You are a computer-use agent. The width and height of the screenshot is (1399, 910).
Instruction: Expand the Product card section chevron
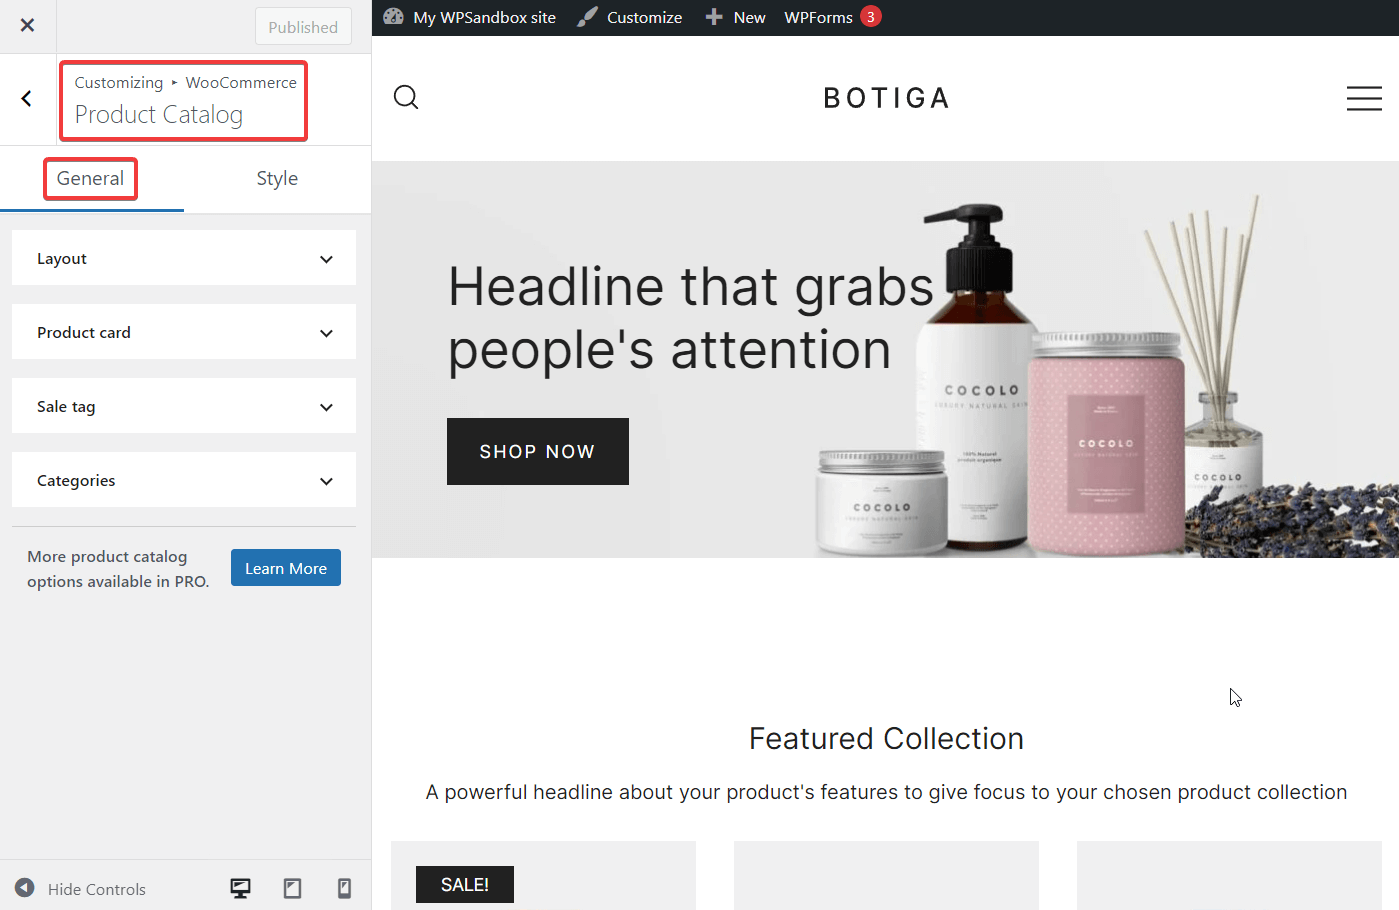pyautogui.click(x=326, y=333)
